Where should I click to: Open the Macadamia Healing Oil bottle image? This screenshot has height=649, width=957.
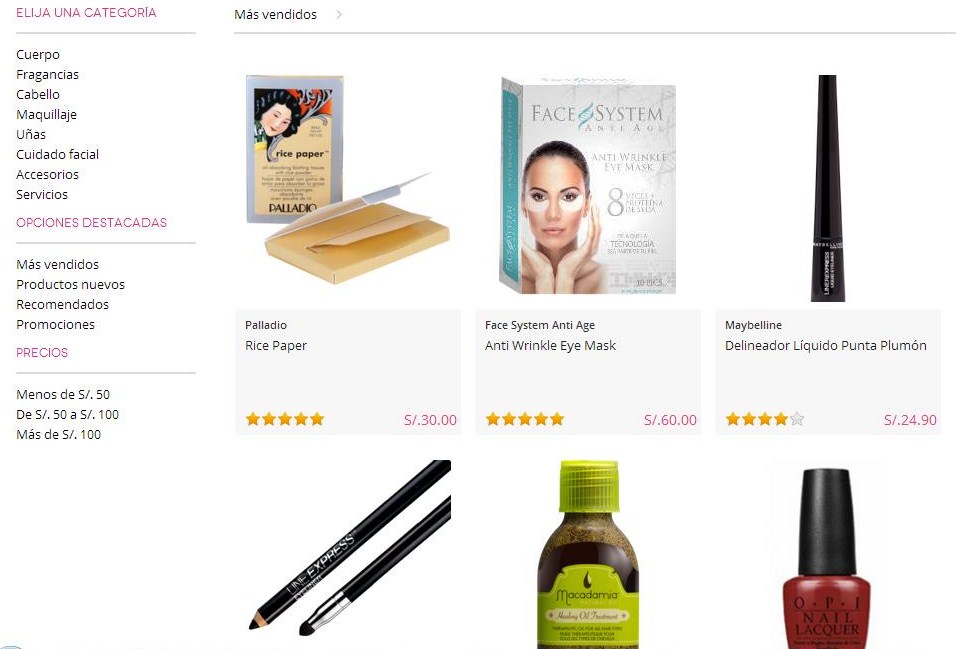tap(588, 554)
